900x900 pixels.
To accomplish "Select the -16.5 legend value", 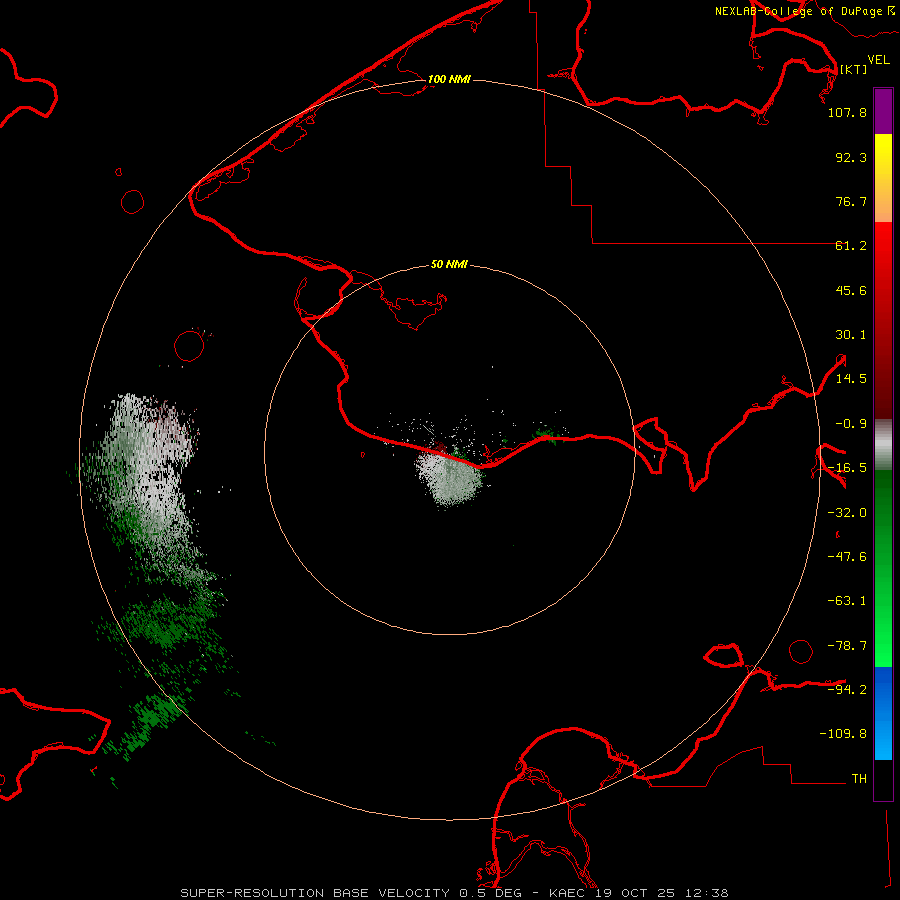I will (x=847, y=468).
